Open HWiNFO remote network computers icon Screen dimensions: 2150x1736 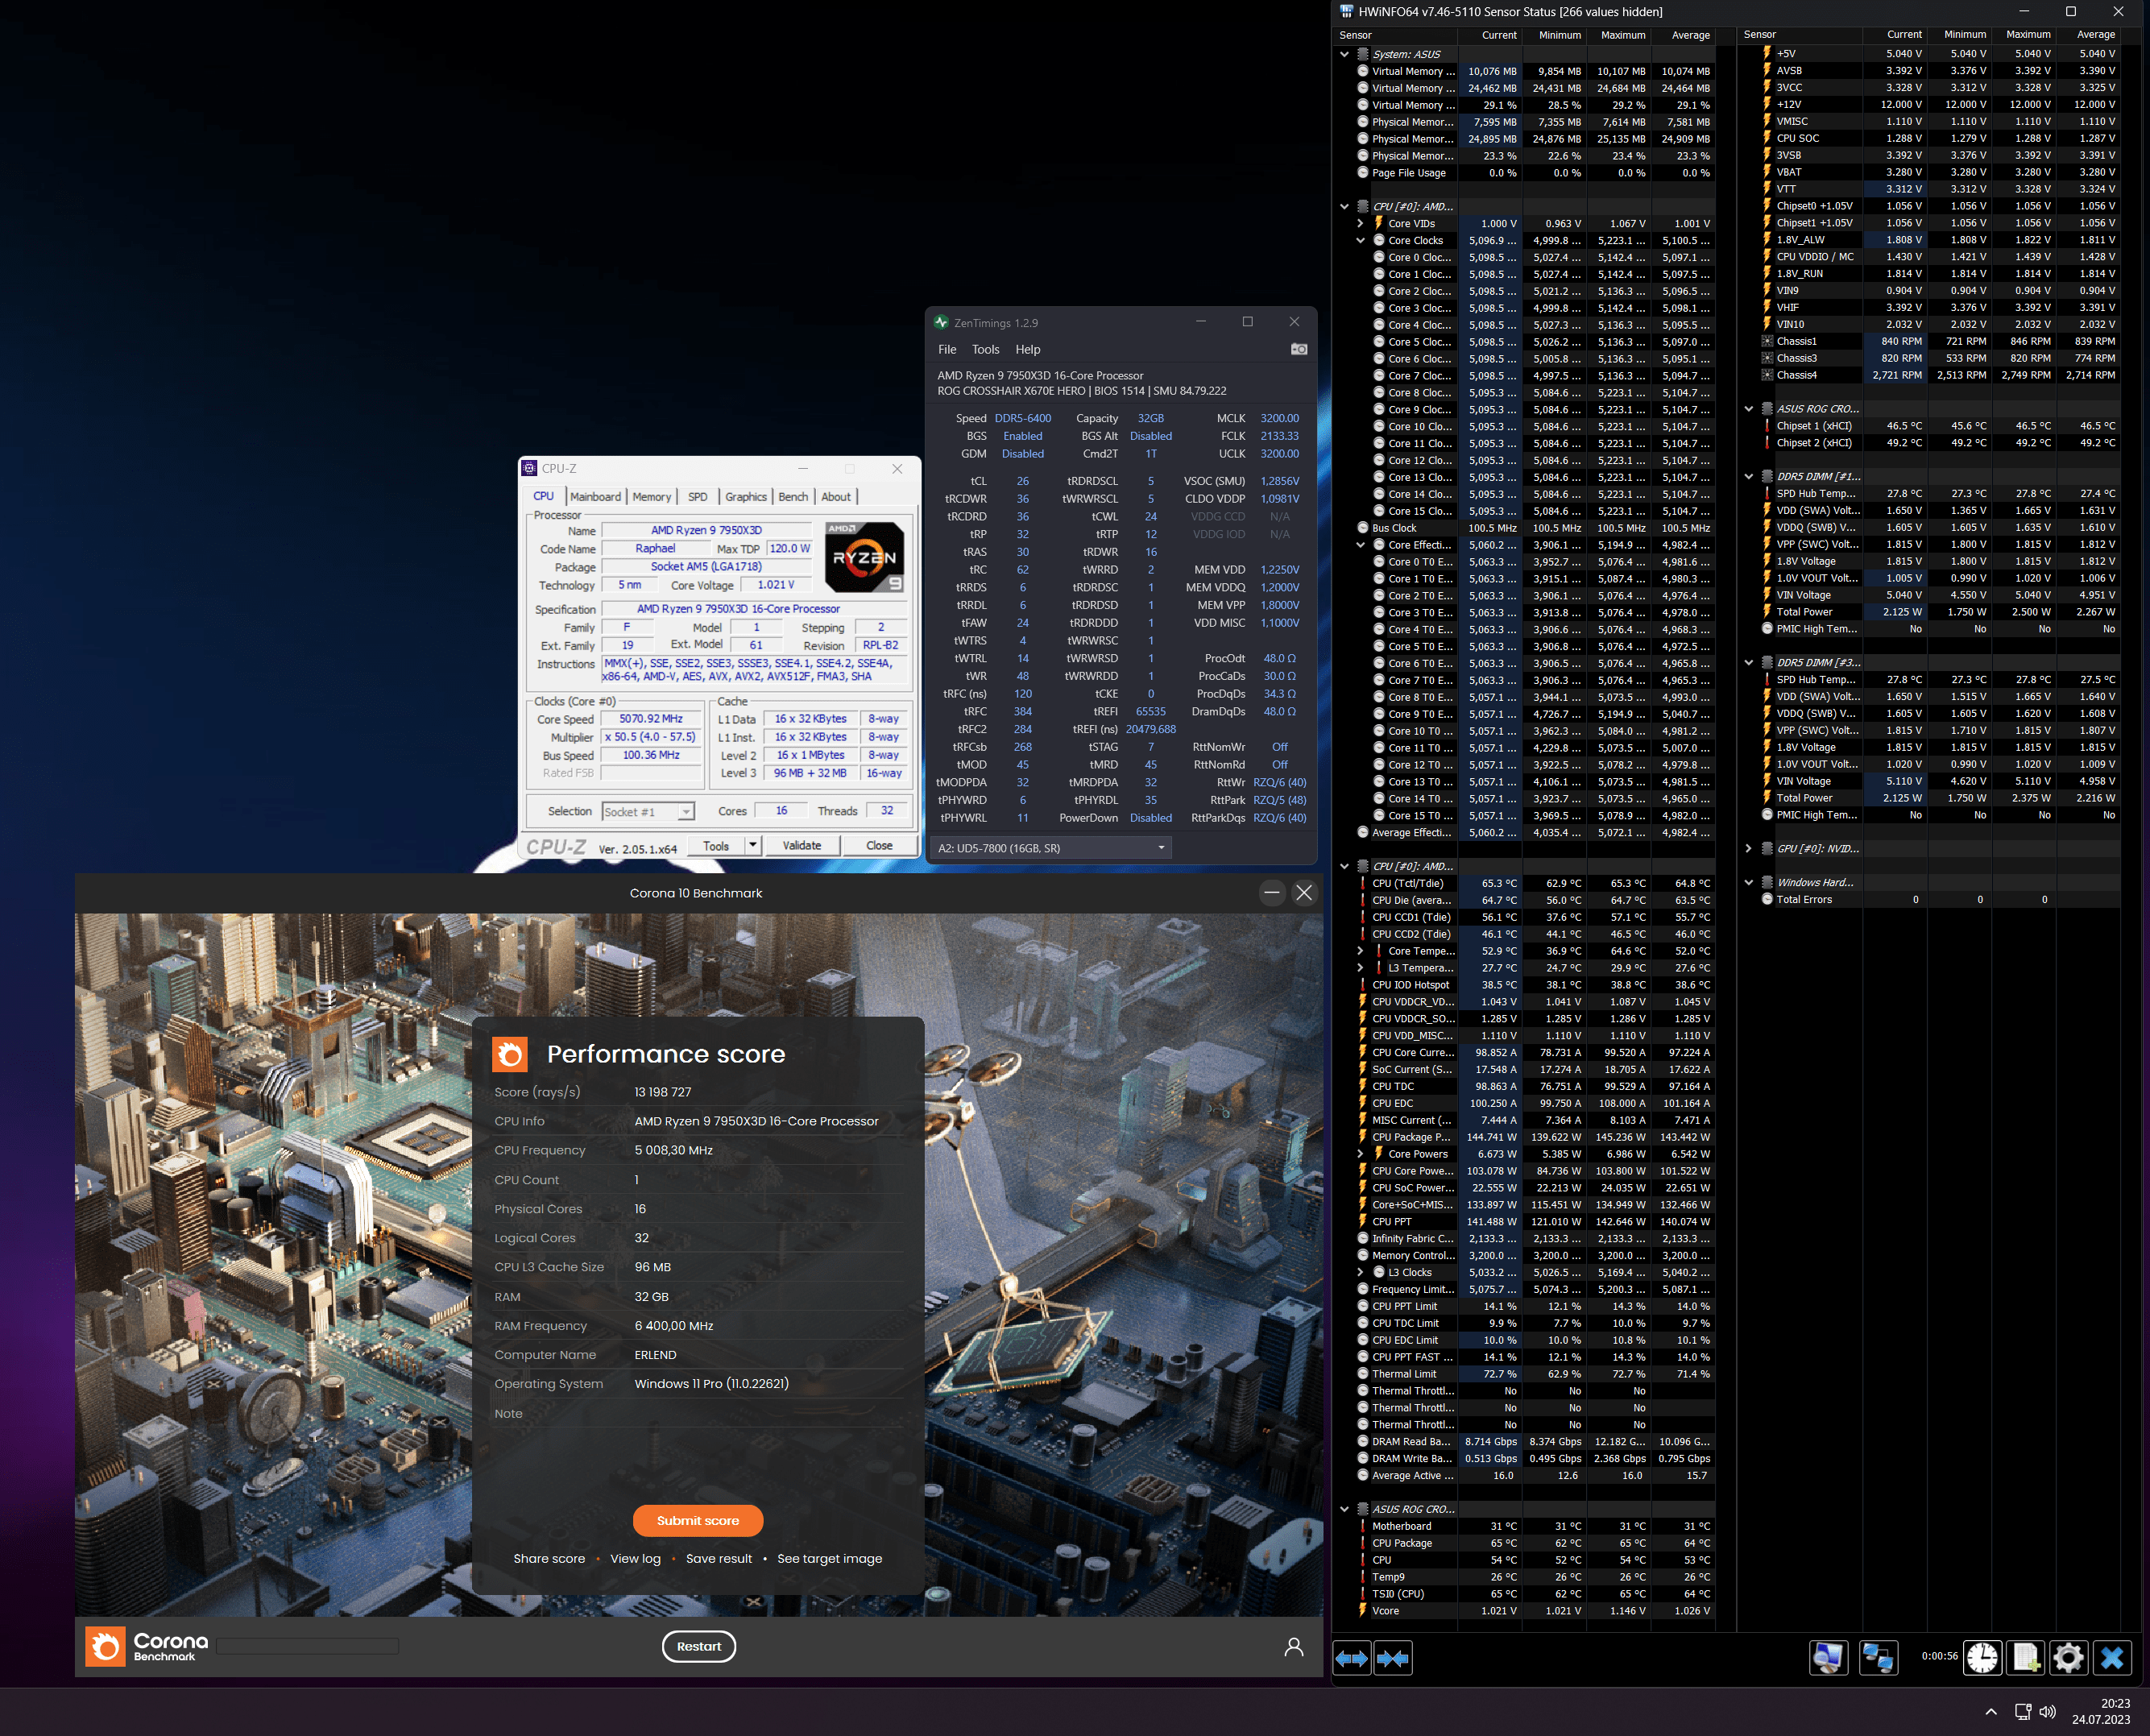coord(1878,1658)
